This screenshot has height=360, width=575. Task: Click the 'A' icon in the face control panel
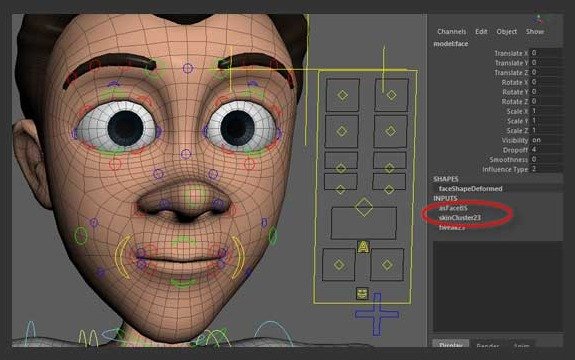tap(363, 247)
